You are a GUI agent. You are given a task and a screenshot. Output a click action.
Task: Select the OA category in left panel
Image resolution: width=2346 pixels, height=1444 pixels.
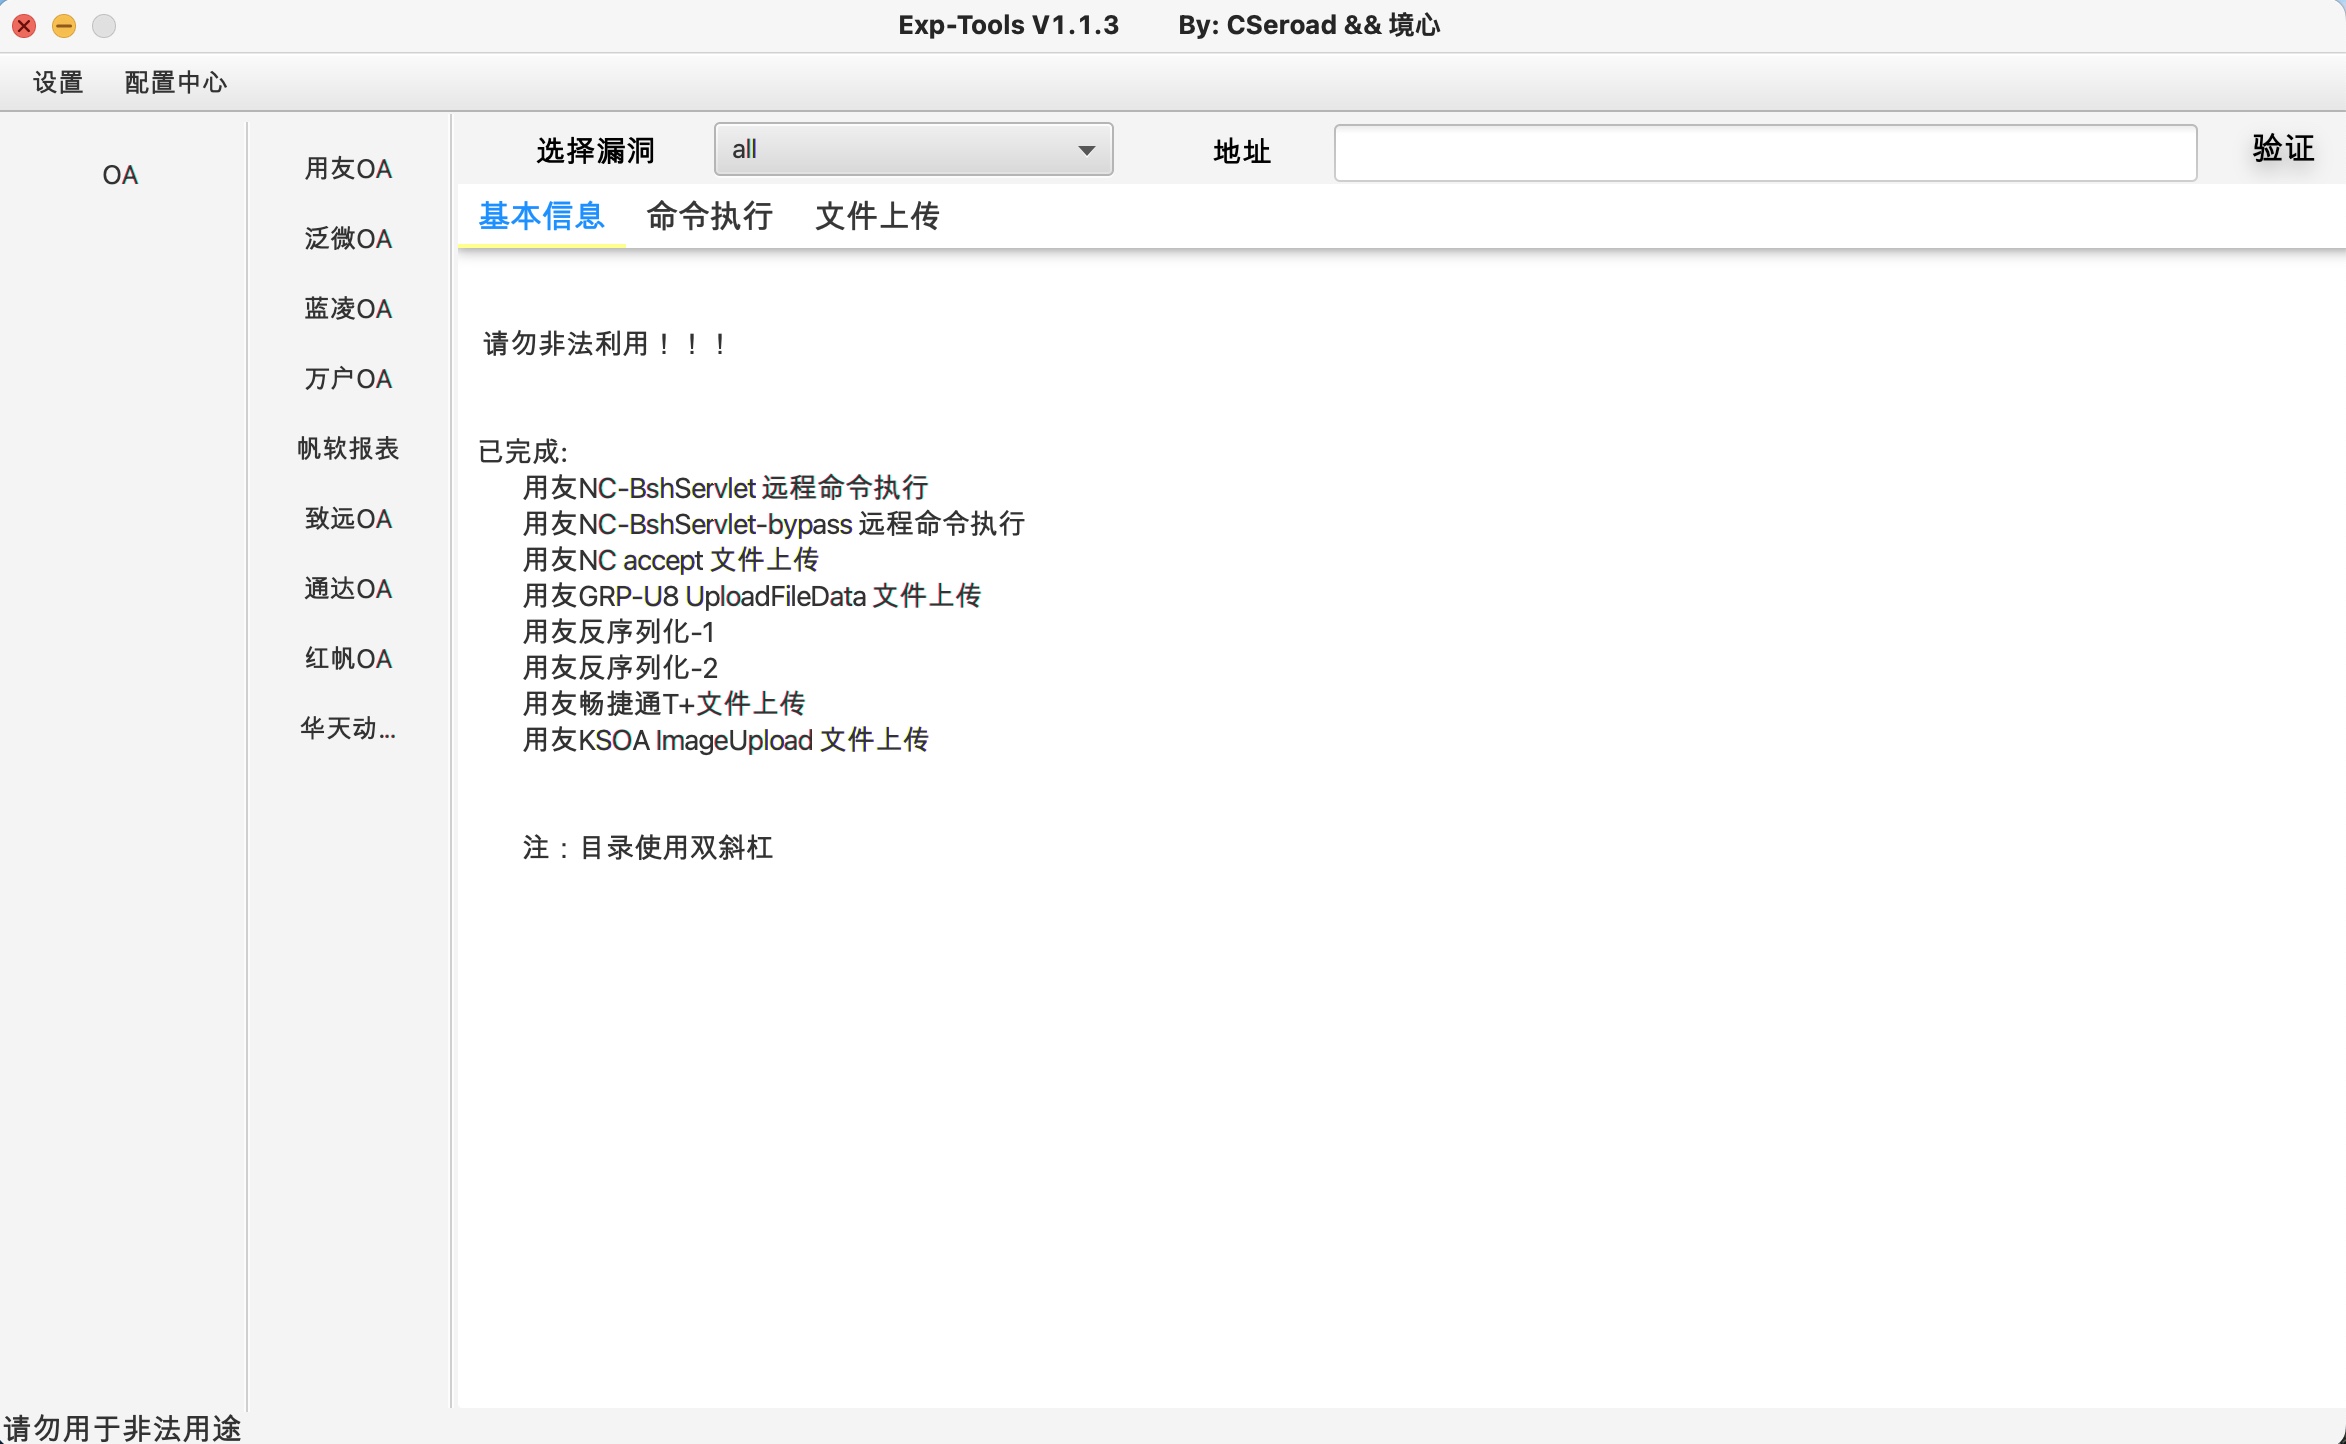click(120, 175)
